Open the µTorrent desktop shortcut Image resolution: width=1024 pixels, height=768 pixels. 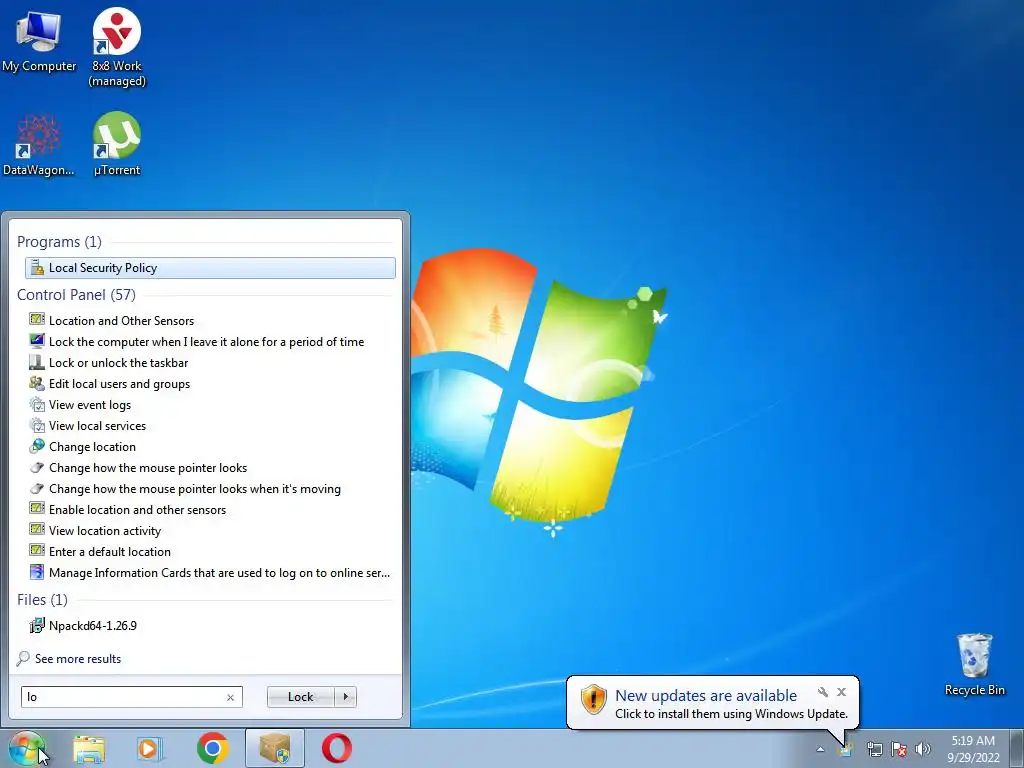pos(117,145)
